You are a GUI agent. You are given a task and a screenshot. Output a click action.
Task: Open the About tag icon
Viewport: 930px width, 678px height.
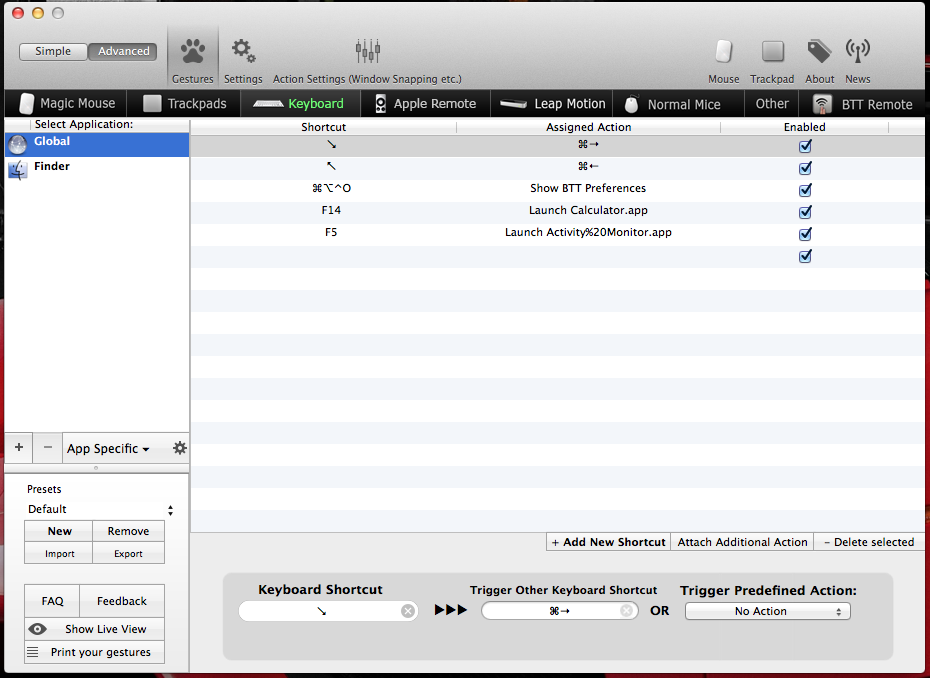819,52
